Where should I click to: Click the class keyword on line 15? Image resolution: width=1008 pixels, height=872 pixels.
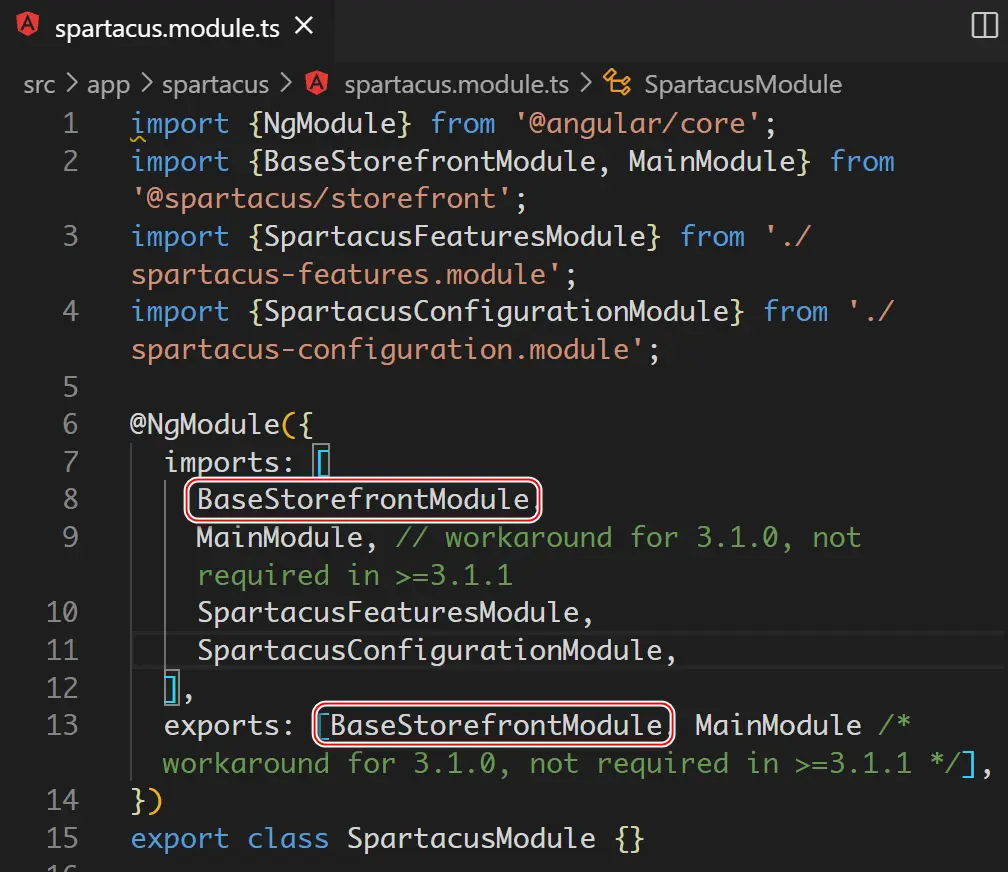click(288, 839)
